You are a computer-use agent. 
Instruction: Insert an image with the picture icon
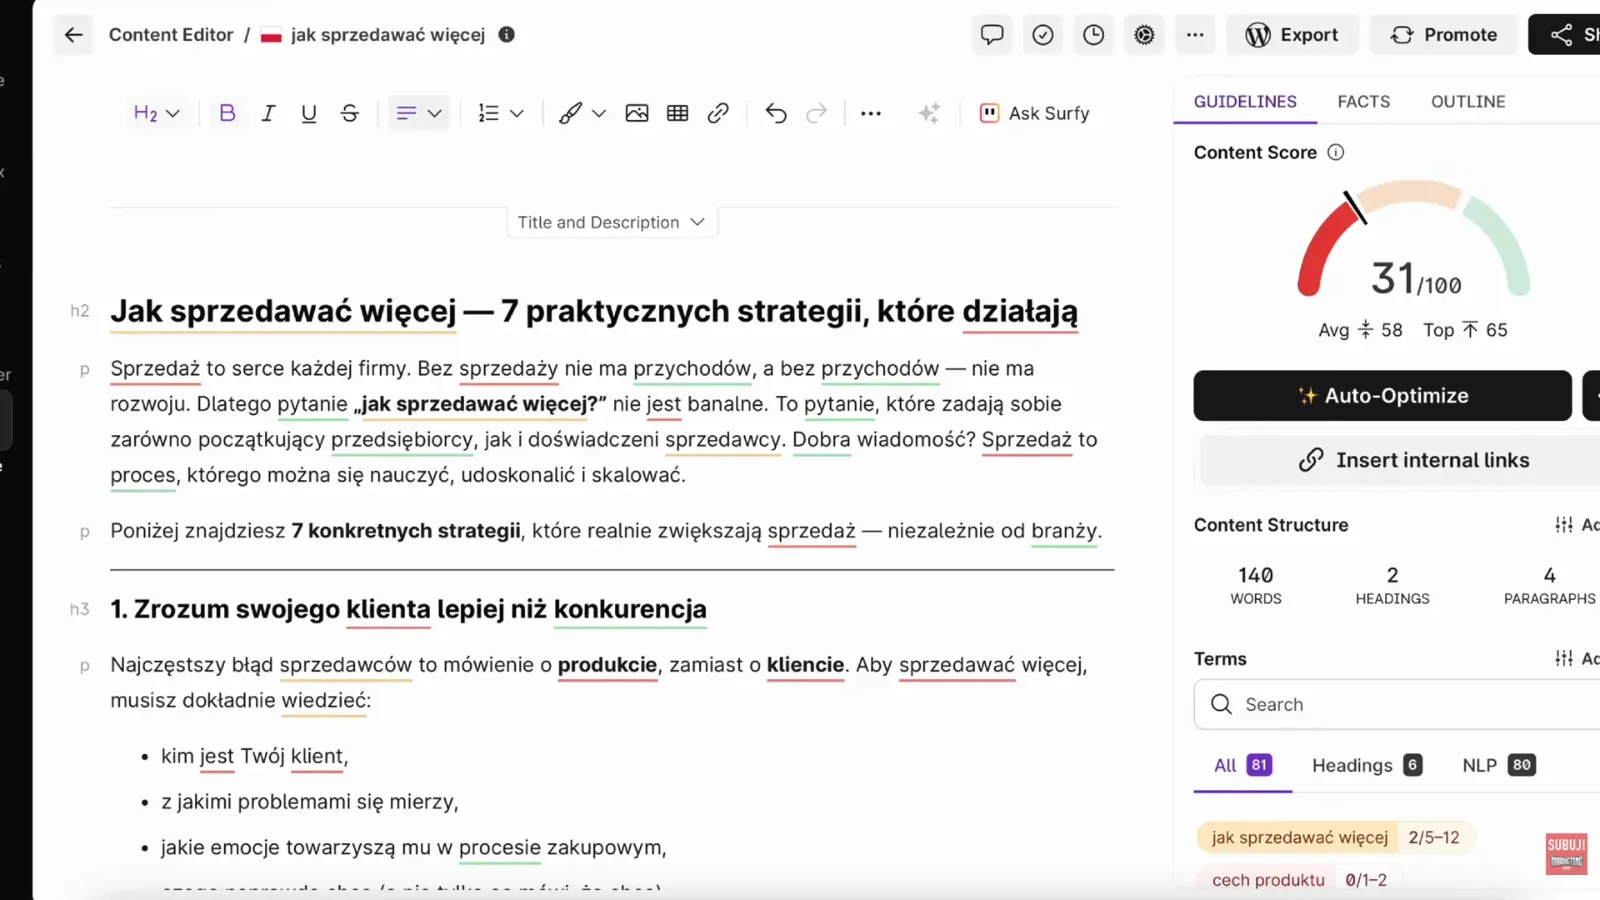click(637, 113)
